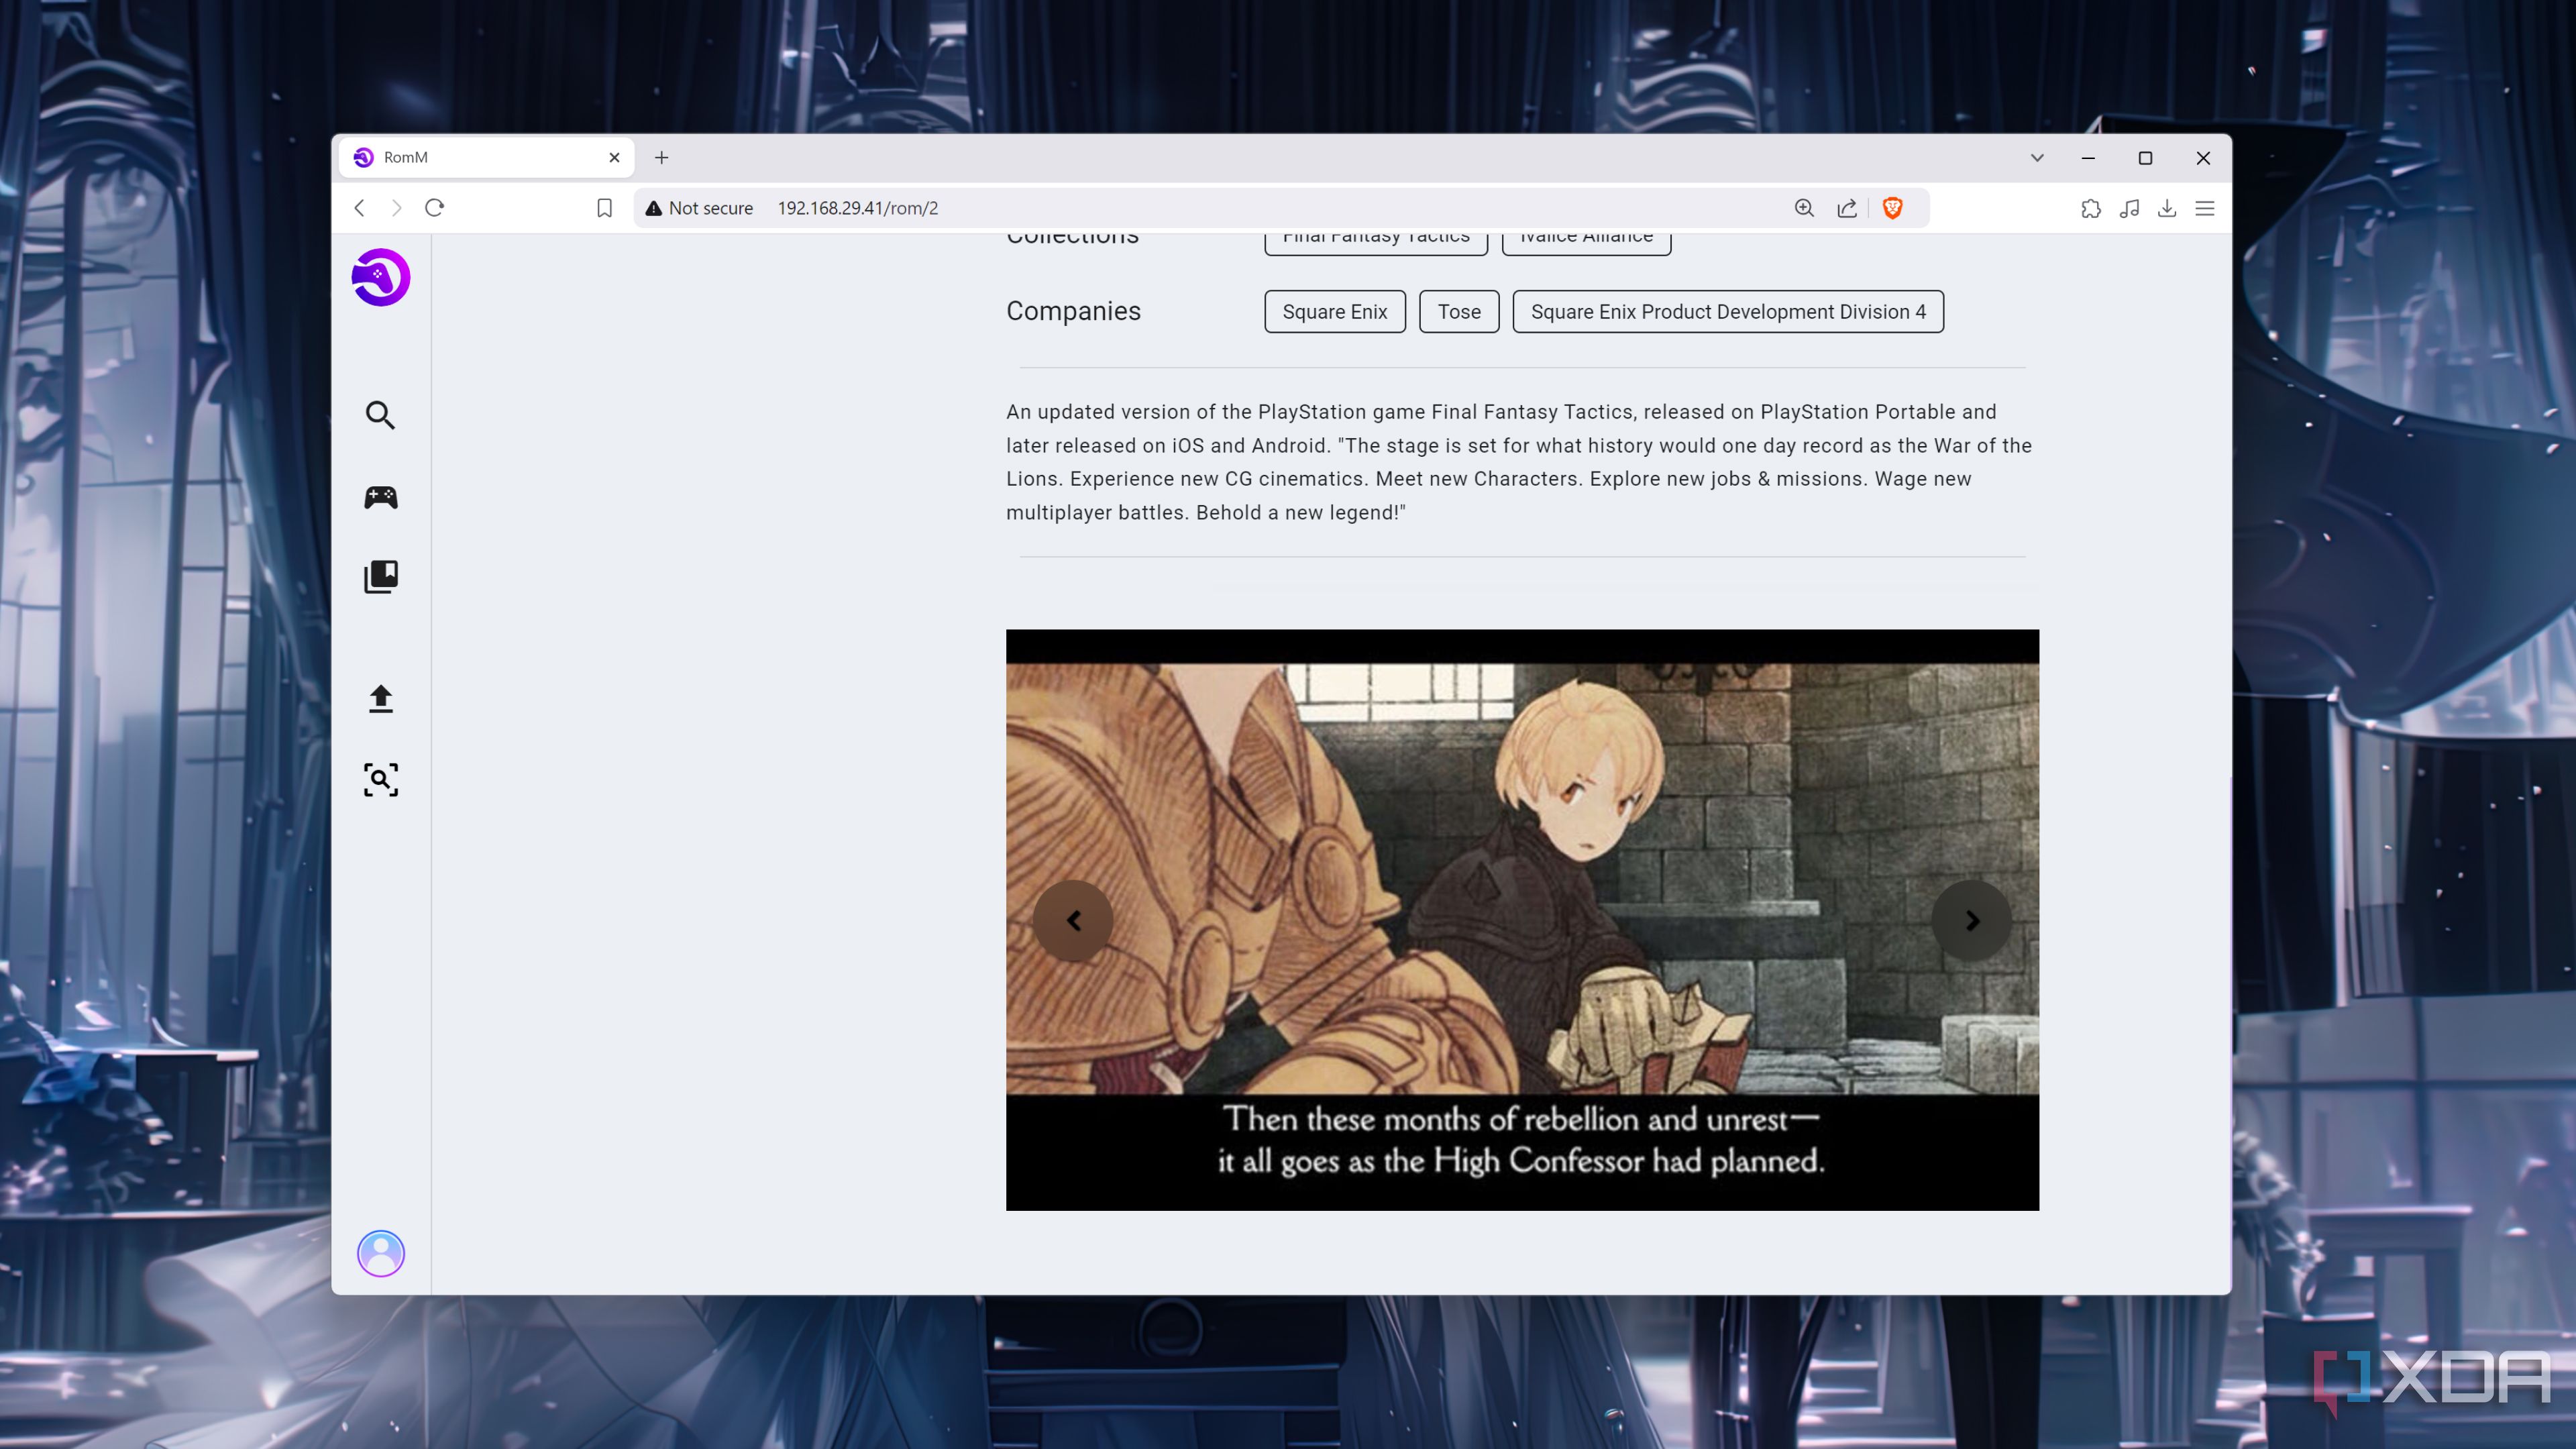Open the collections bookmark icon
The height and width of the screenshot is (1449, 2576).
pos(380,577)
